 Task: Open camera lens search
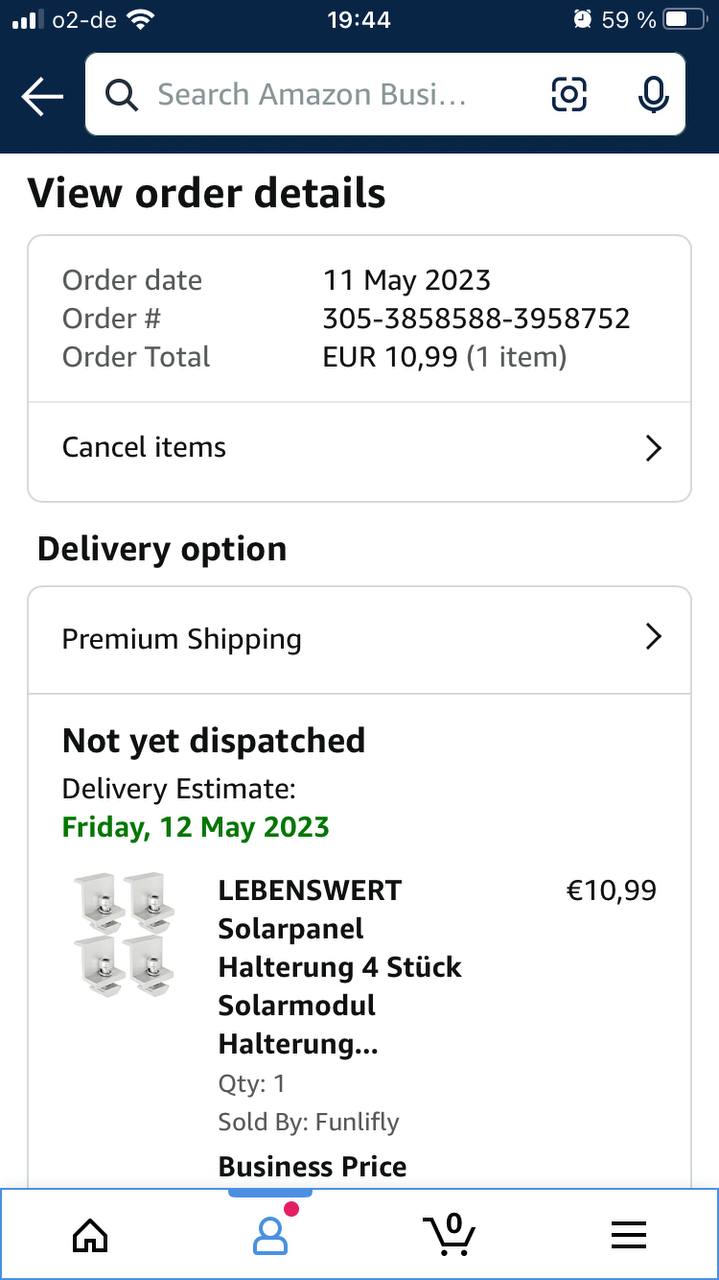(569, 95)
